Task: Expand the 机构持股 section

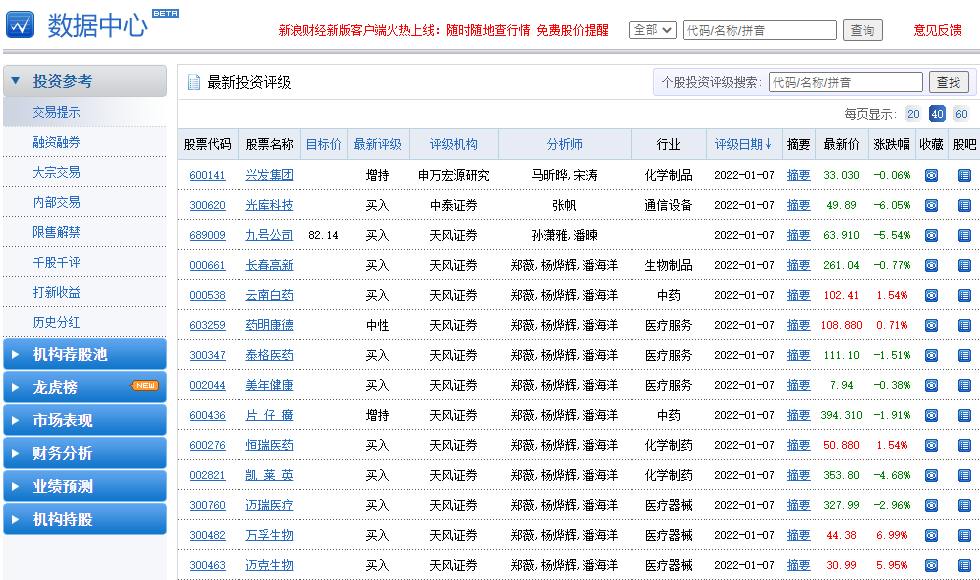Action: [x=85, y=519]
